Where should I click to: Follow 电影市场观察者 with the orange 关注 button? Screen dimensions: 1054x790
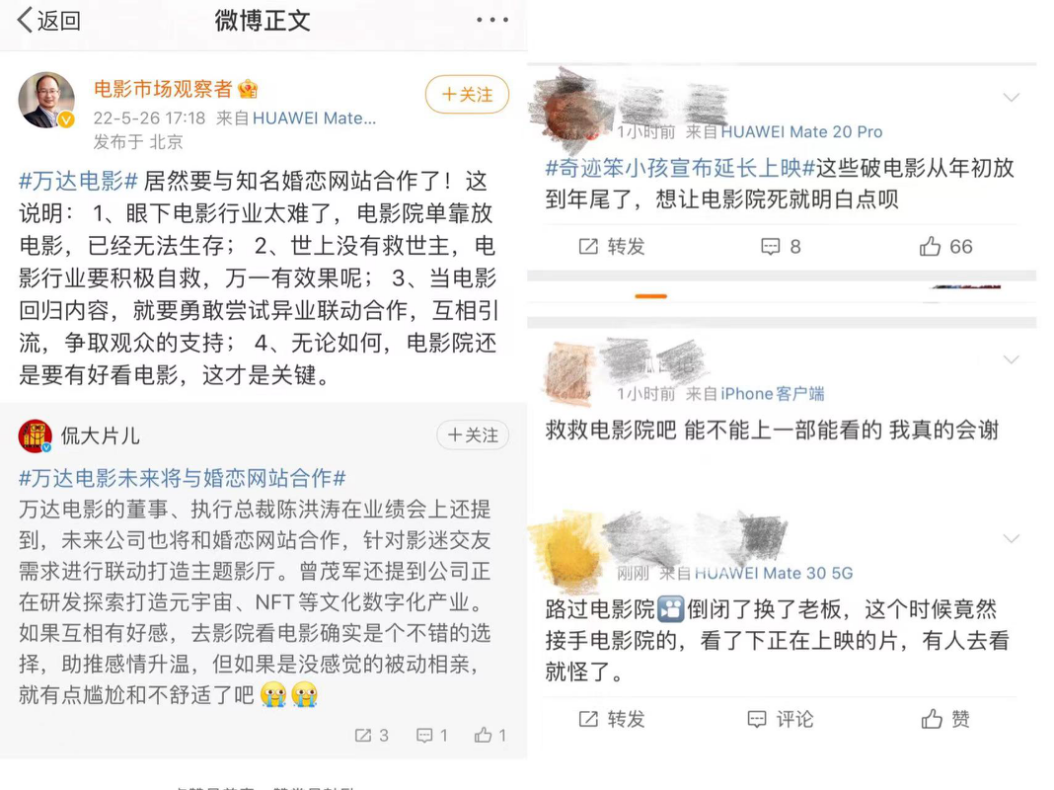[467, 94]
